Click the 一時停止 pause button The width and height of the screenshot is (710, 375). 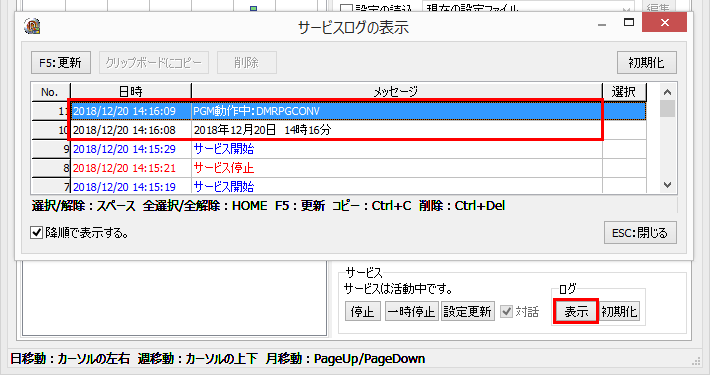[412, 312]
